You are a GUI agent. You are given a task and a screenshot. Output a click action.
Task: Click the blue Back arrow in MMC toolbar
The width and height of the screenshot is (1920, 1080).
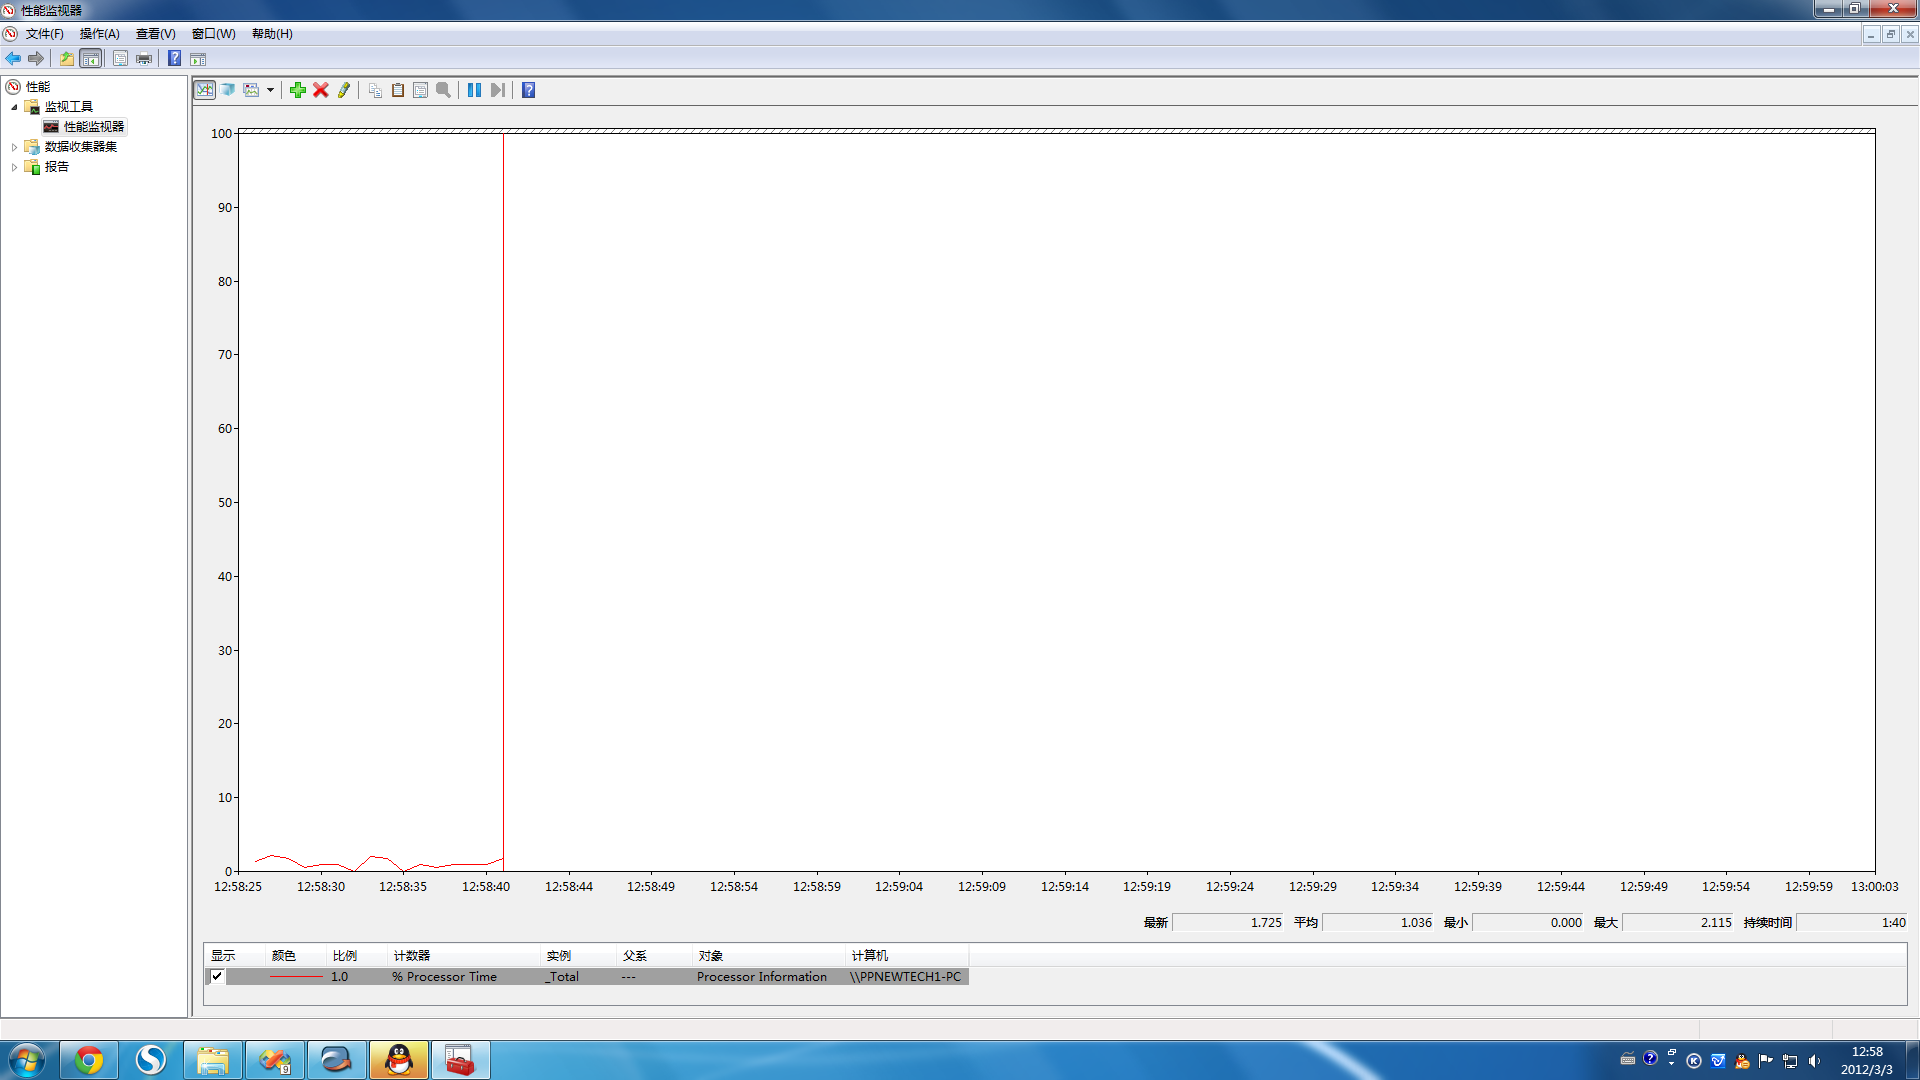pos(13,59)
